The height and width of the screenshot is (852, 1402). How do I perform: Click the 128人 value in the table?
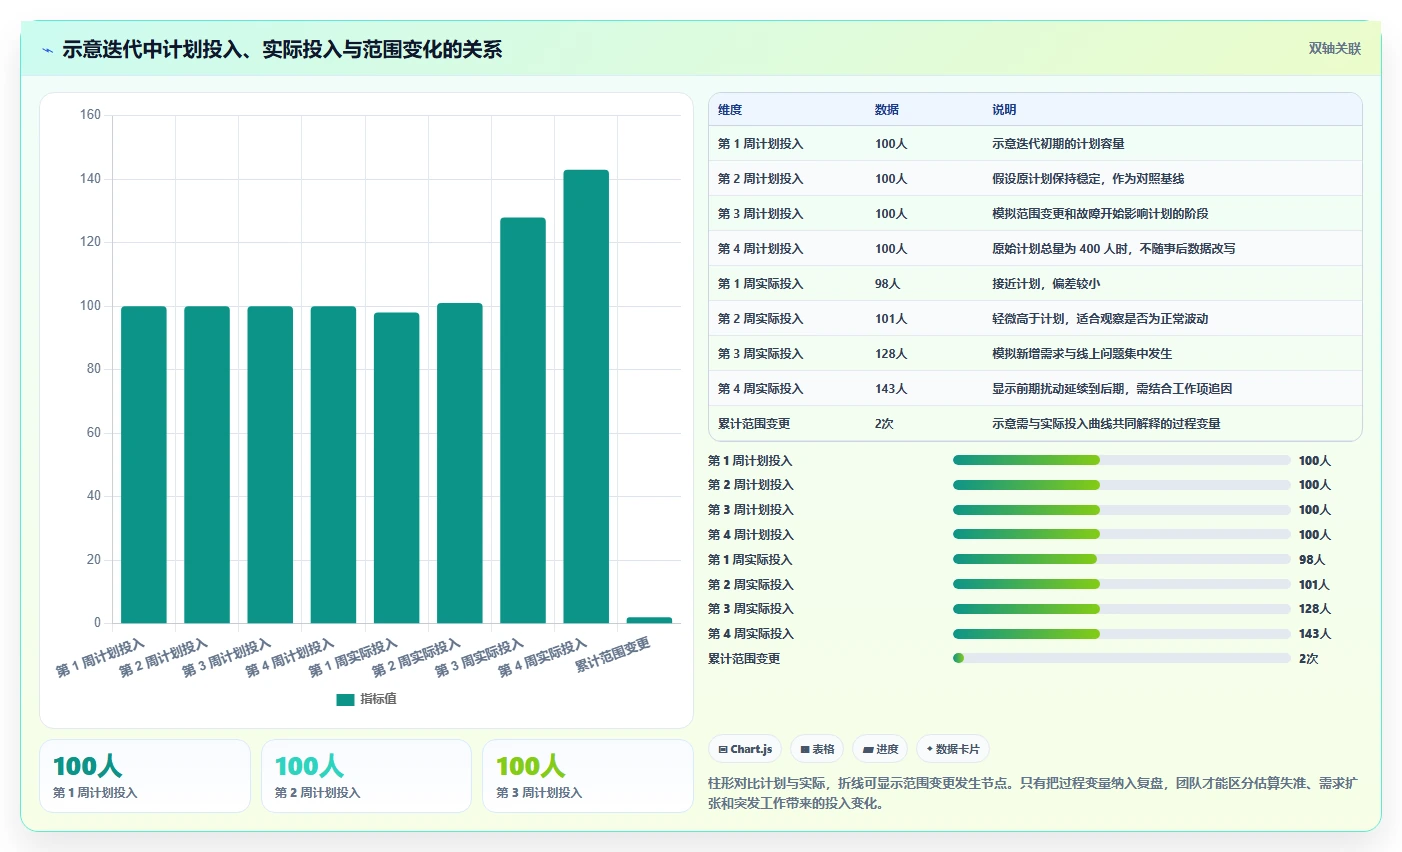pyautogui.click(x=891, y=354)
